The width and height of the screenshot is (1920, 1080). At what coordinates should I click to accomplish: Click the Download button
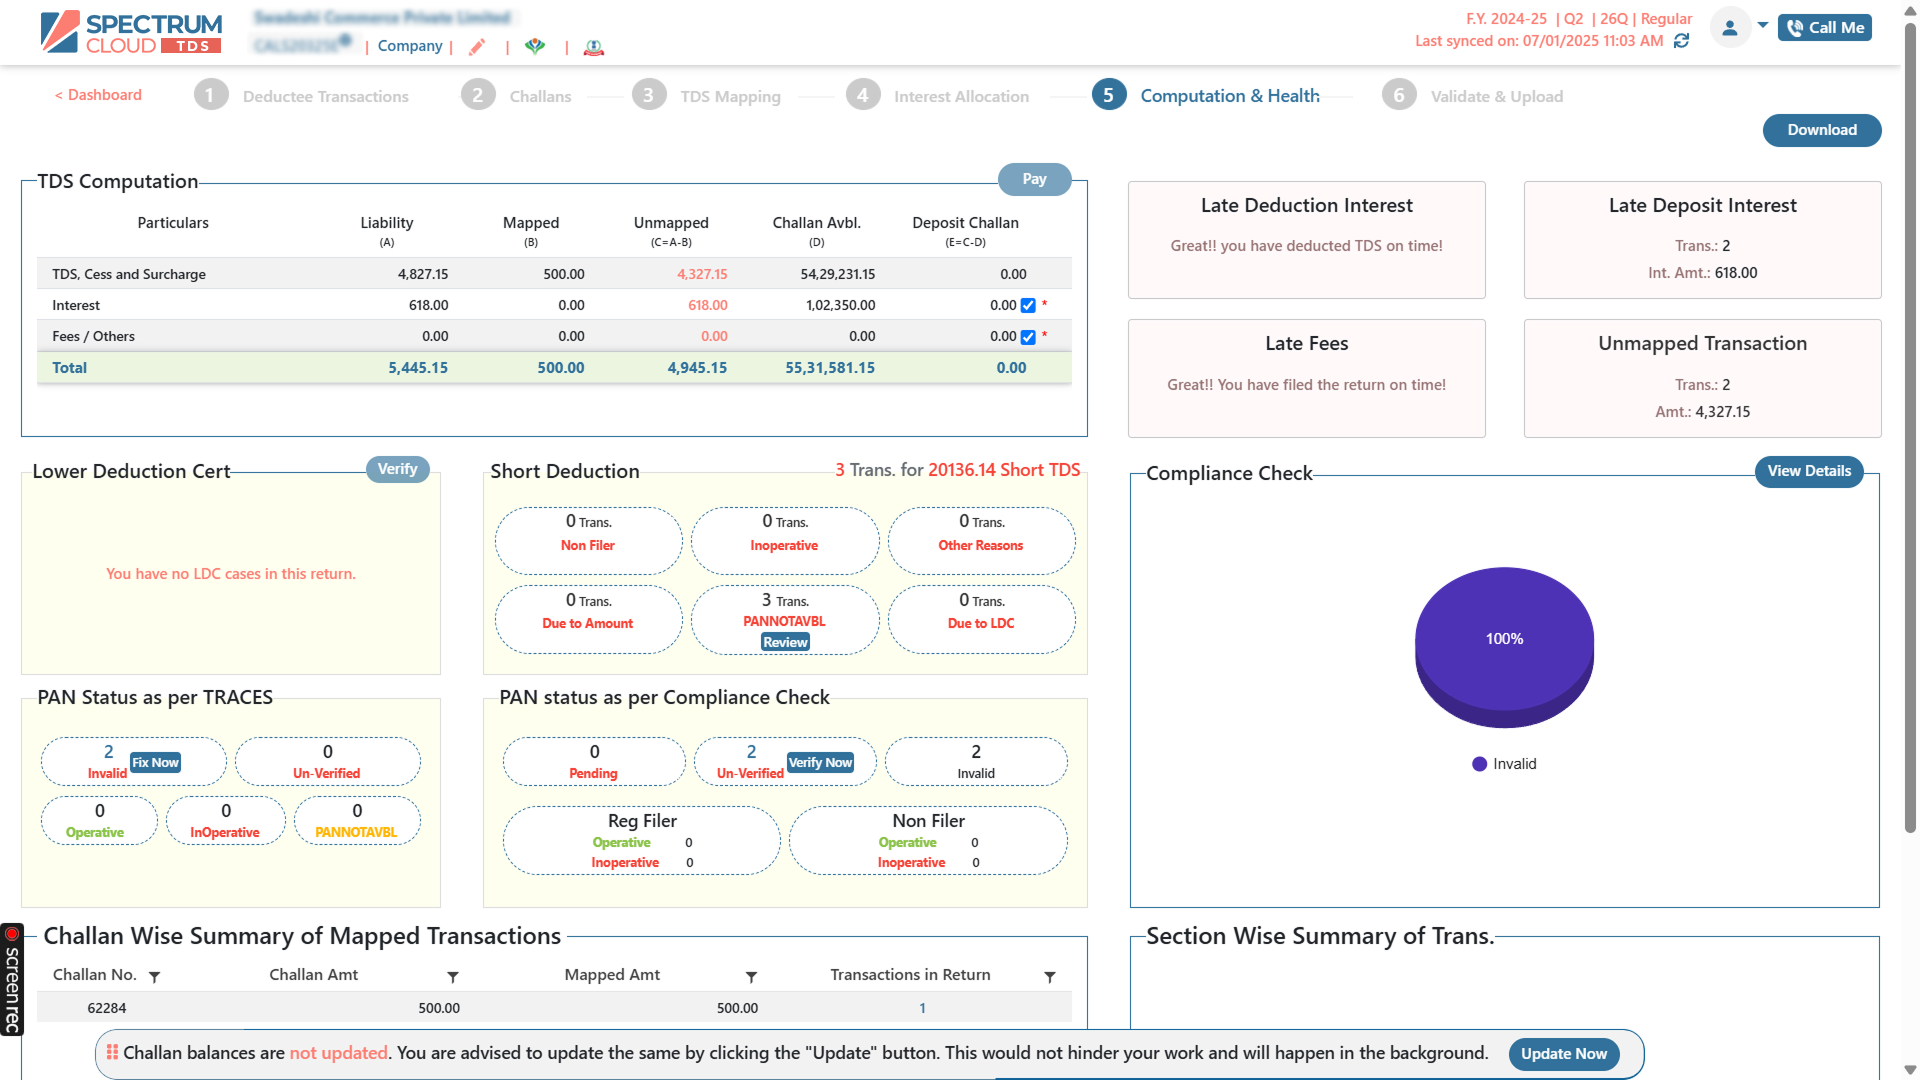(x=1821, y=130)
